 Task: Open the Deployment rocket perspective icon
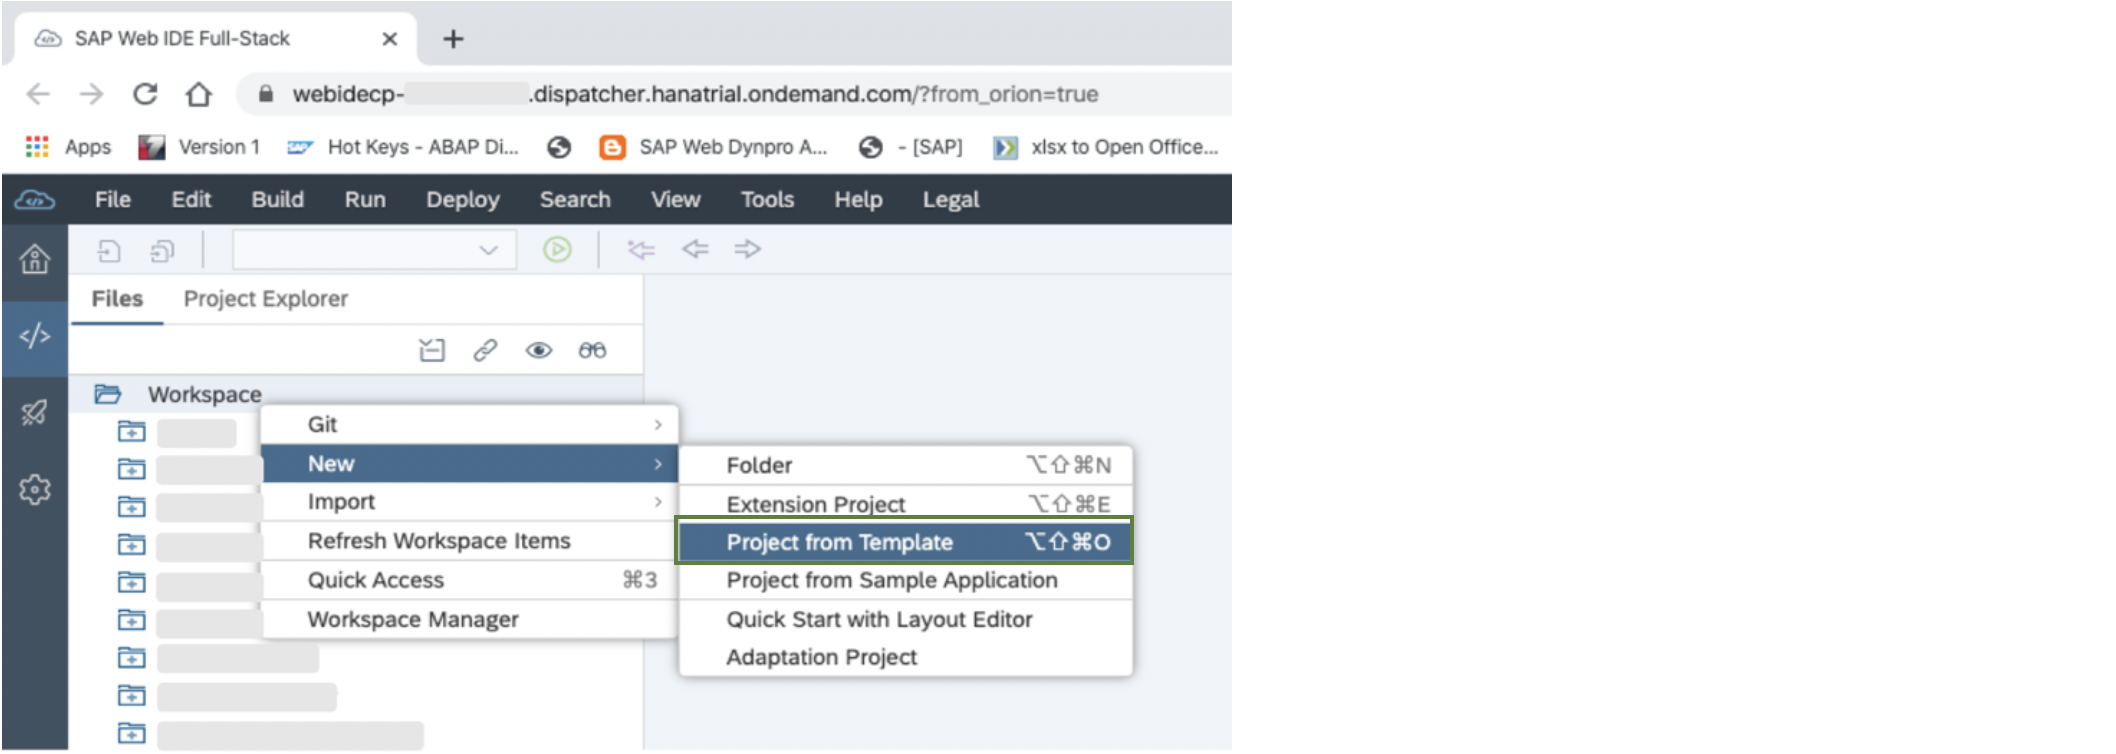(35, 412)
